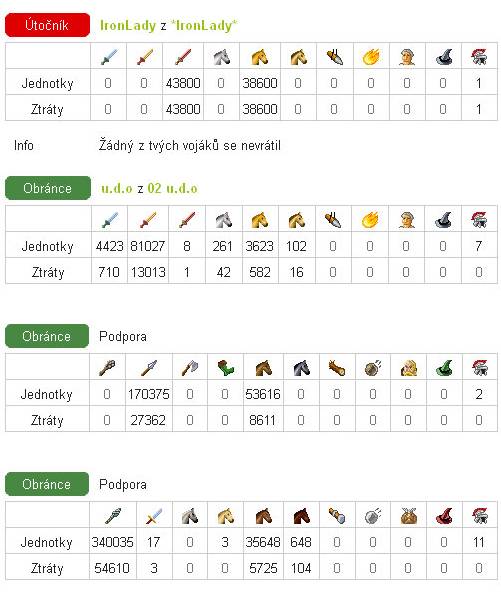
Task: Open attacker village *IronLady* link
Action: click(x=204, y=26)
